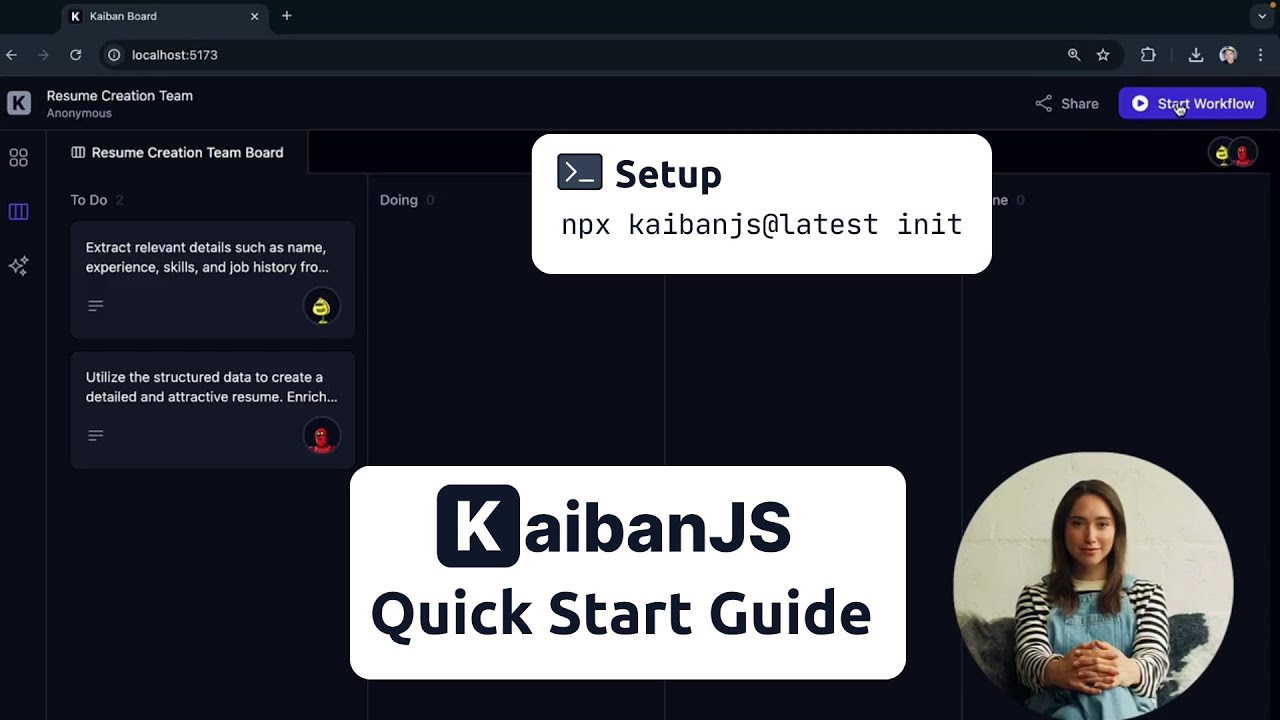Click the "Anonymous" label under the team name

(x=79, y=113)
